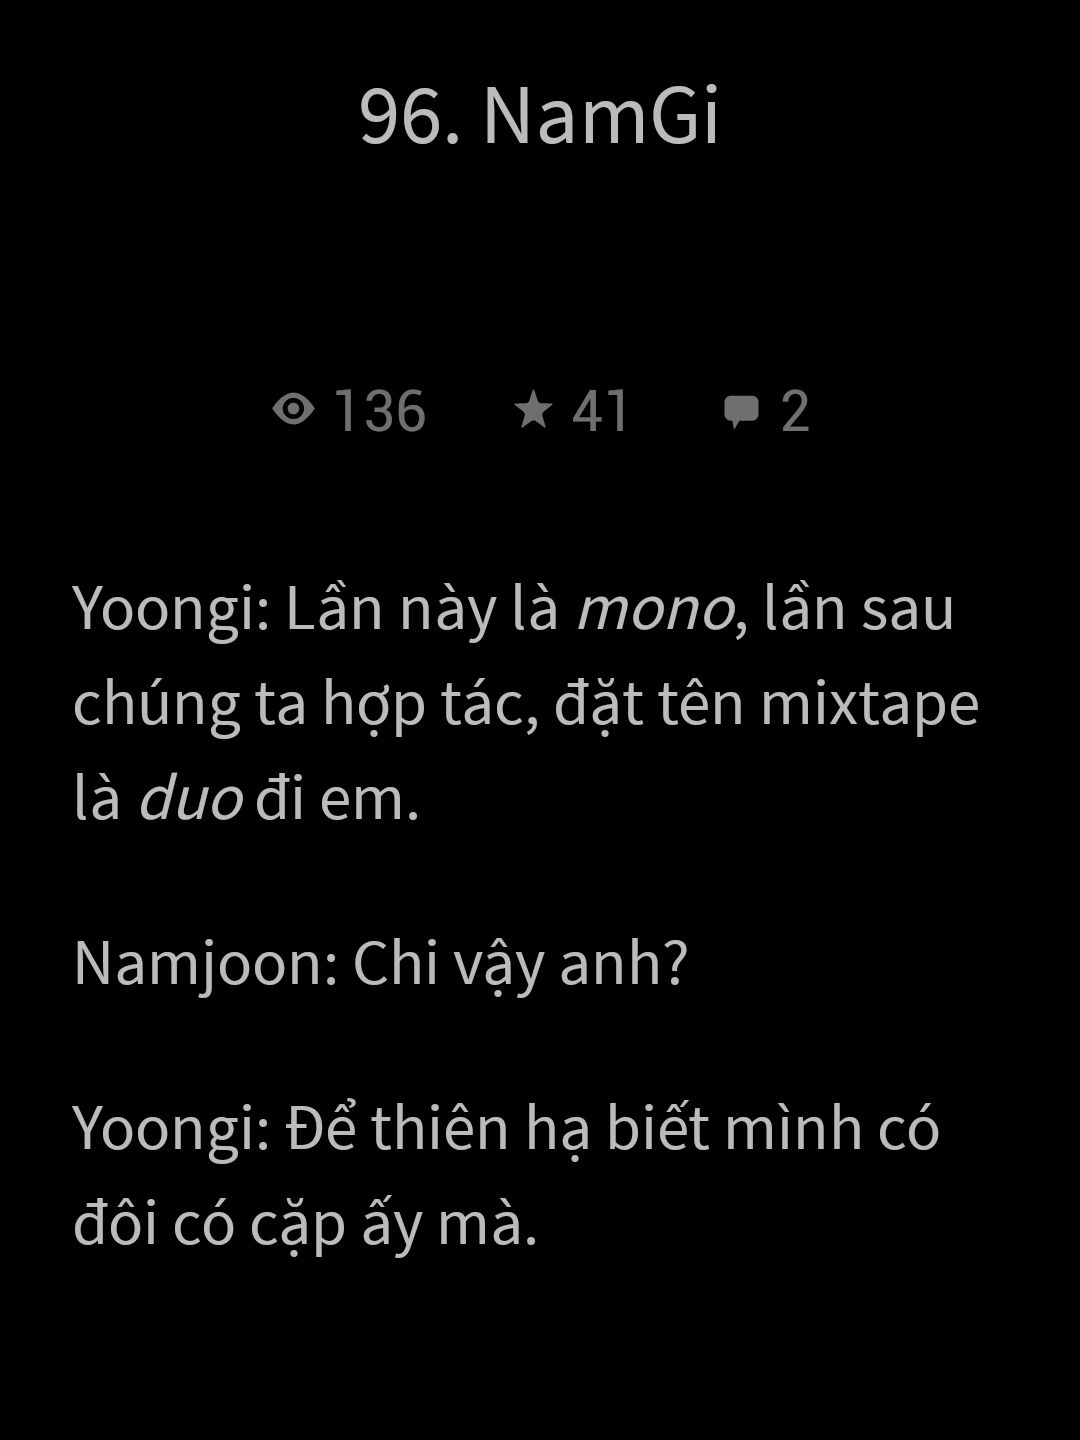Tap the chapter title 96. NamGi

pos(540,116)
